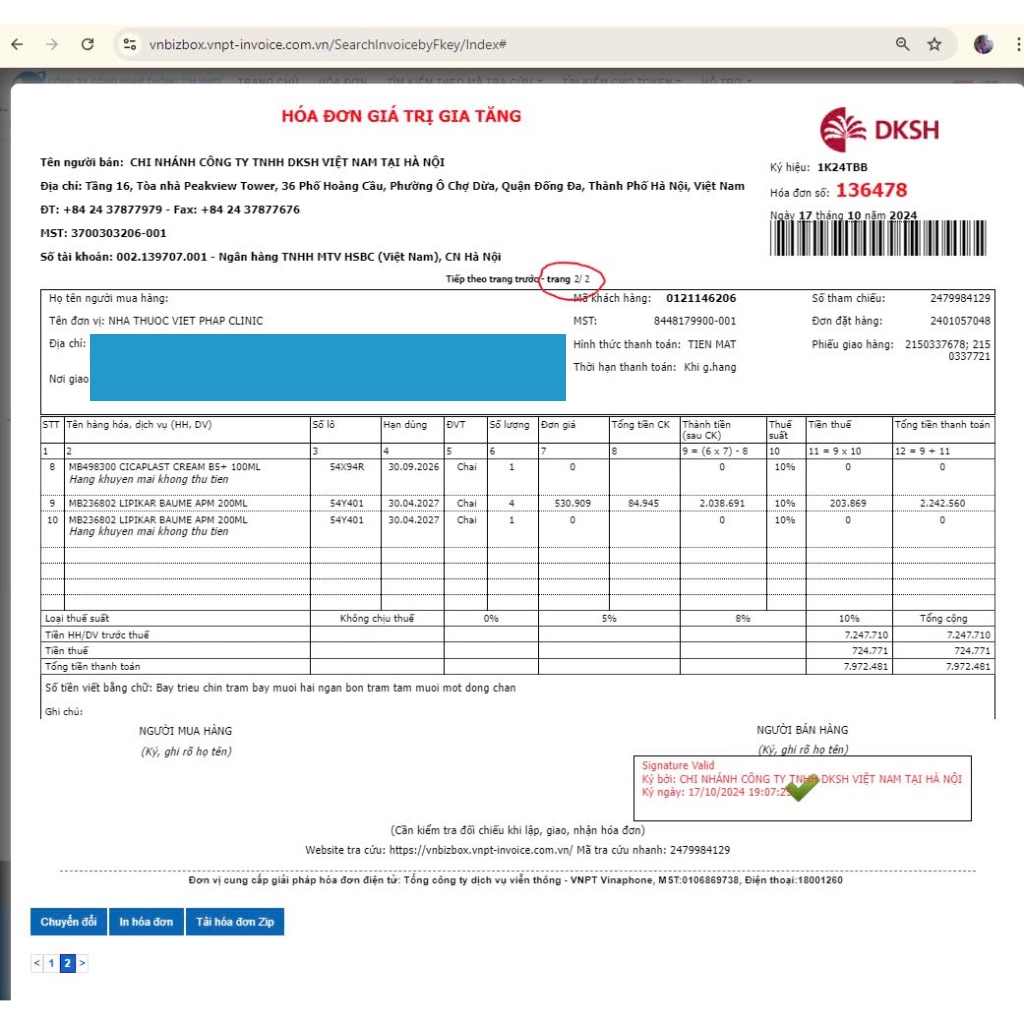Click the buyer name NHA THUOC VIET PHAP CLINIC
The height and width of the screenshot is (1024, 1024).
[x=185, y=321]
